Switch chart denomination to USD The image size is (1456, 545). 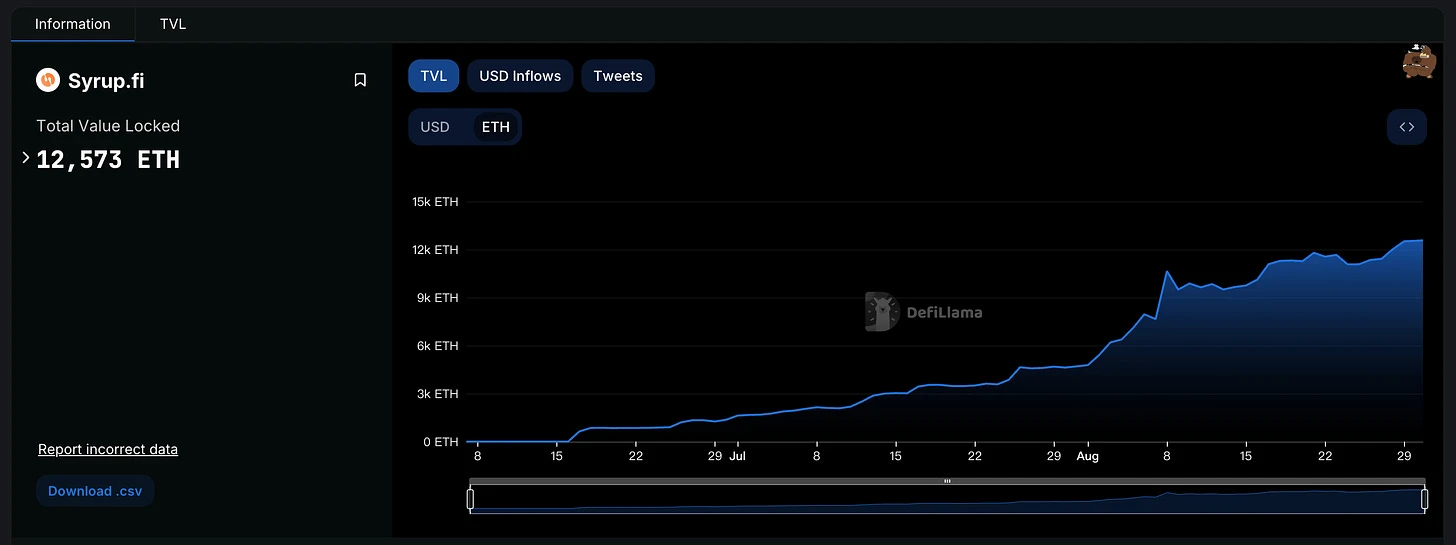(435, 127)
